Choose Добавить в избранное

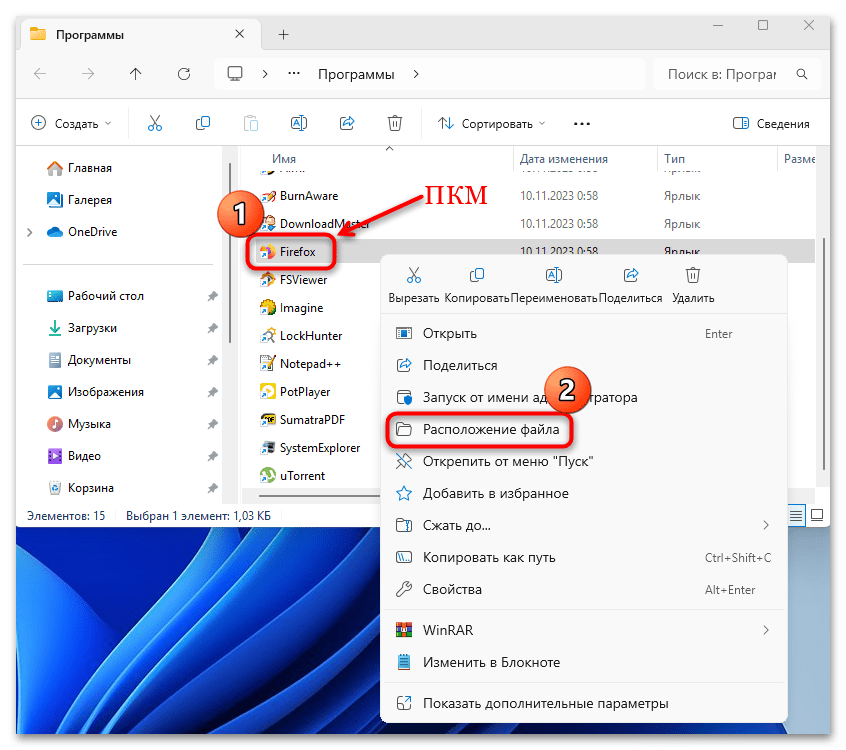click(583, 493)
